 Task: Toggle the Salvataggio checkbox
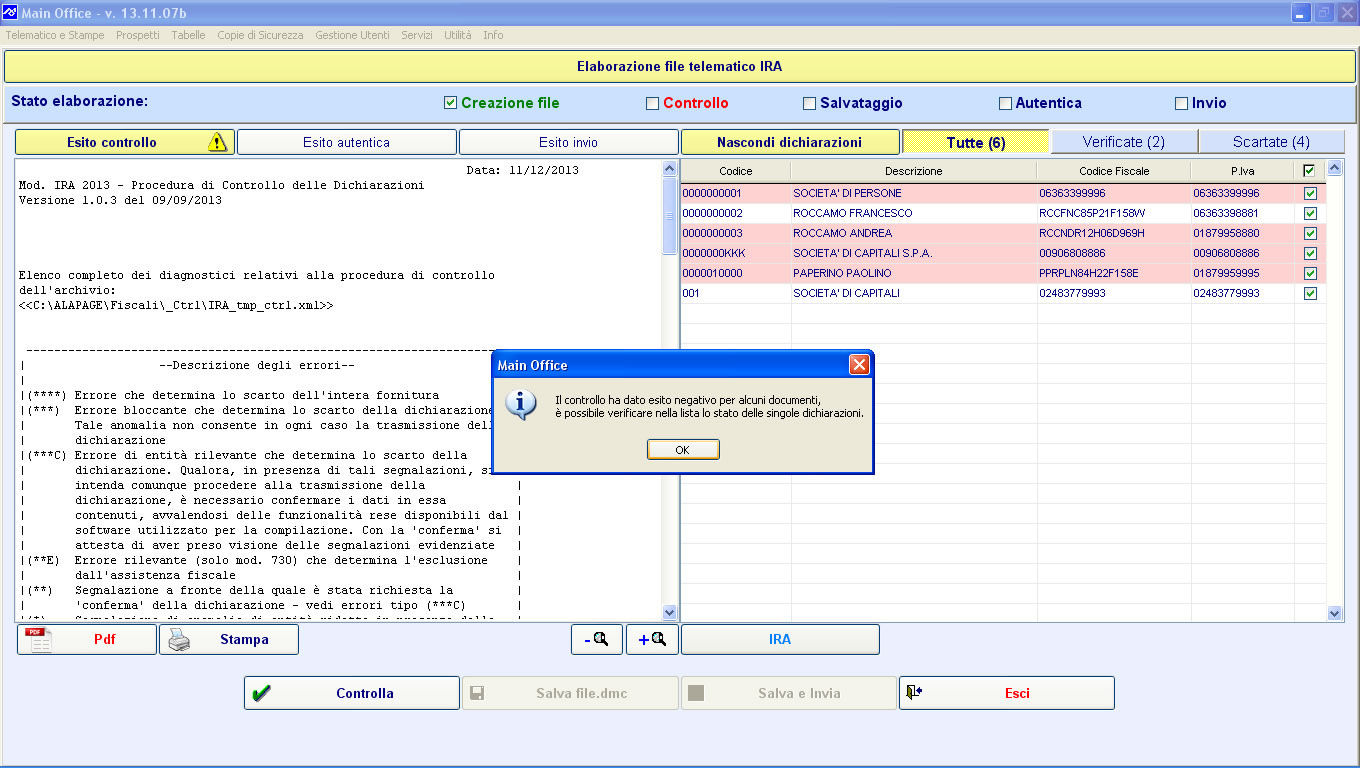[x=810, y=103]
